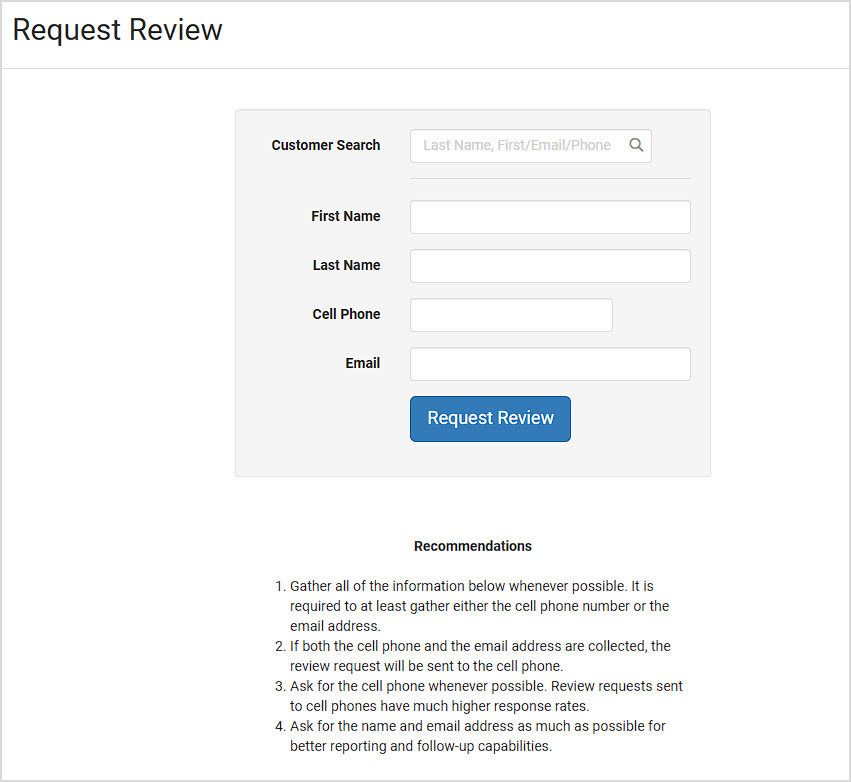Screen dimensions: 851x782
Task: Click the divider line below Customer Search
Action: pyautogui.click(x=550, y=178)
